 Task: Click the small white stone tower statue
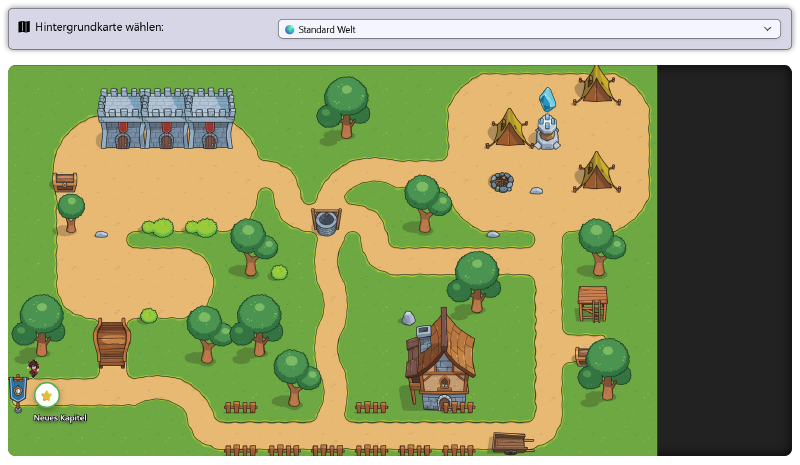(547, 132)
